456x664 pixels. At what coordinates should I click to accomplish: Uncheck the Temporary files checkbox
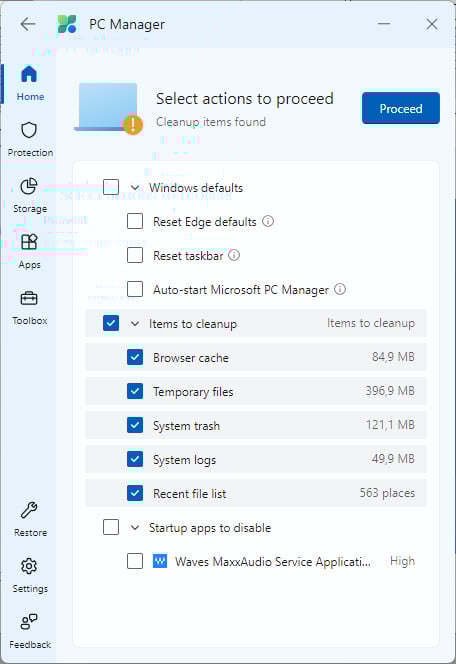tap(135, 391)
